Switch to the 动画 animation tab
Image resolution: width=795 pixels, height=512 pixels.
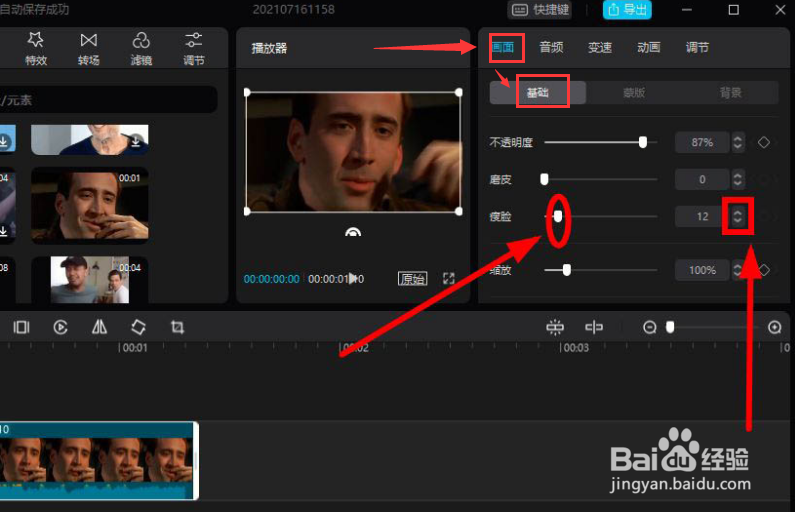(648, 48)
